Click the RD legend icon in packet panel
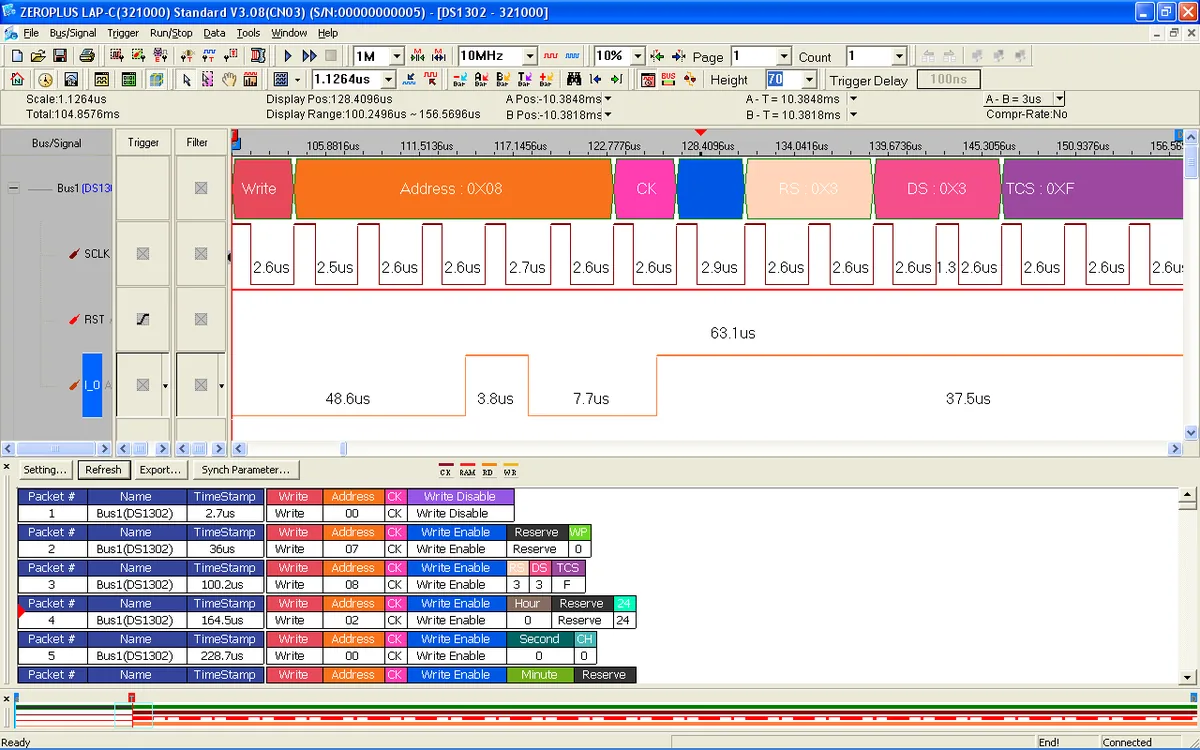 489,470
